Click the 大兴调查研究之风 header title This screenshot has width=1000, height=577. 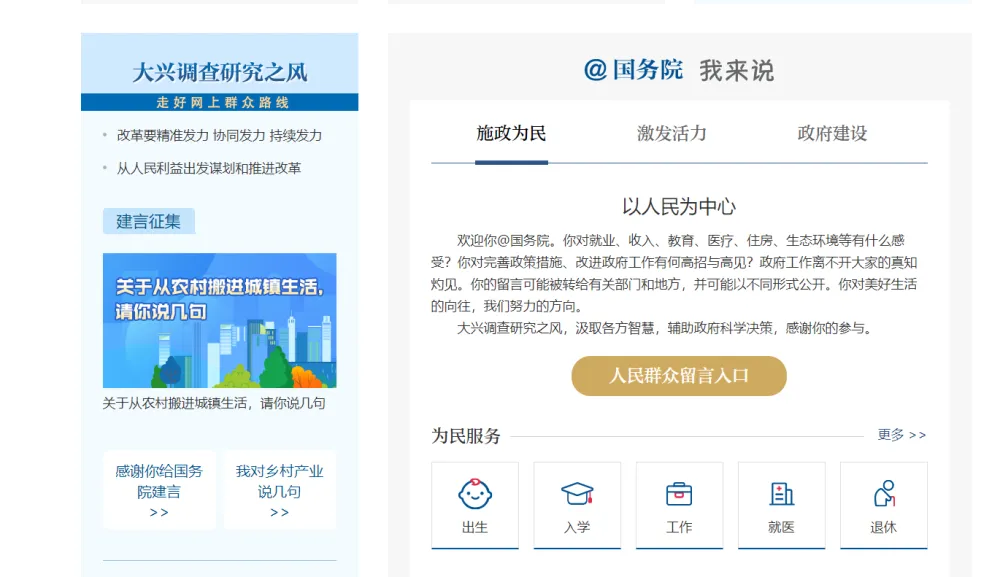point(220,72)
